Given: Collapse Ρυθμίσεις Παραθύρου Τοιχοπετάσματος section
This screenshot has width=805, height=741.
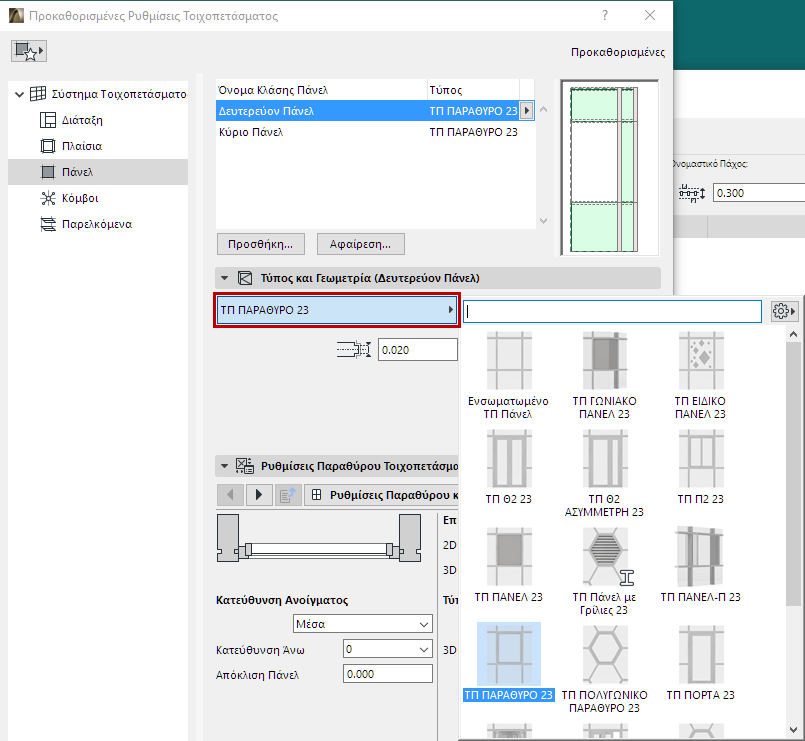Looking at the screenshot, I should click(224, 466).
